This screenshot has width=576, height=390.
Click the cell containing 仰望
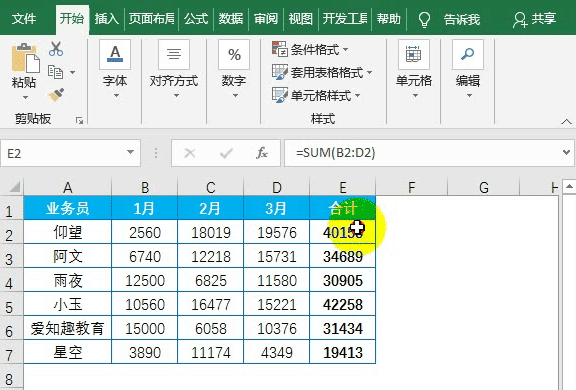click(68, 232)
